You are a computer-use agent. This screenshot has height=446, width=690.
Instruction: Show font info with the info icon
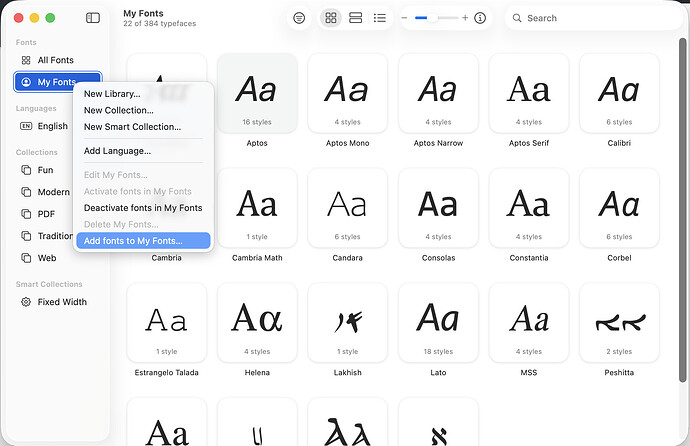[480, 18]
